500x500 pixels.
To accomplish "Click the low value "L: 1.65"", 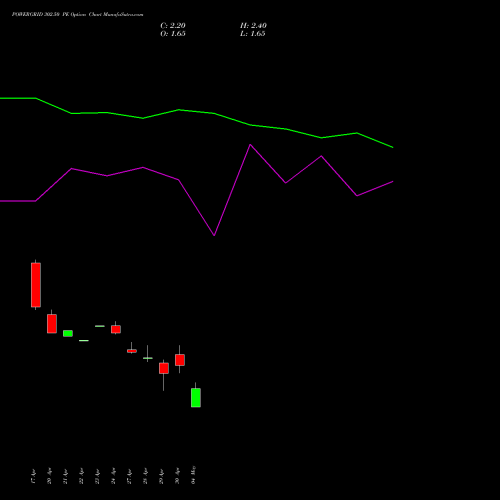I will [x=253, y=34].
